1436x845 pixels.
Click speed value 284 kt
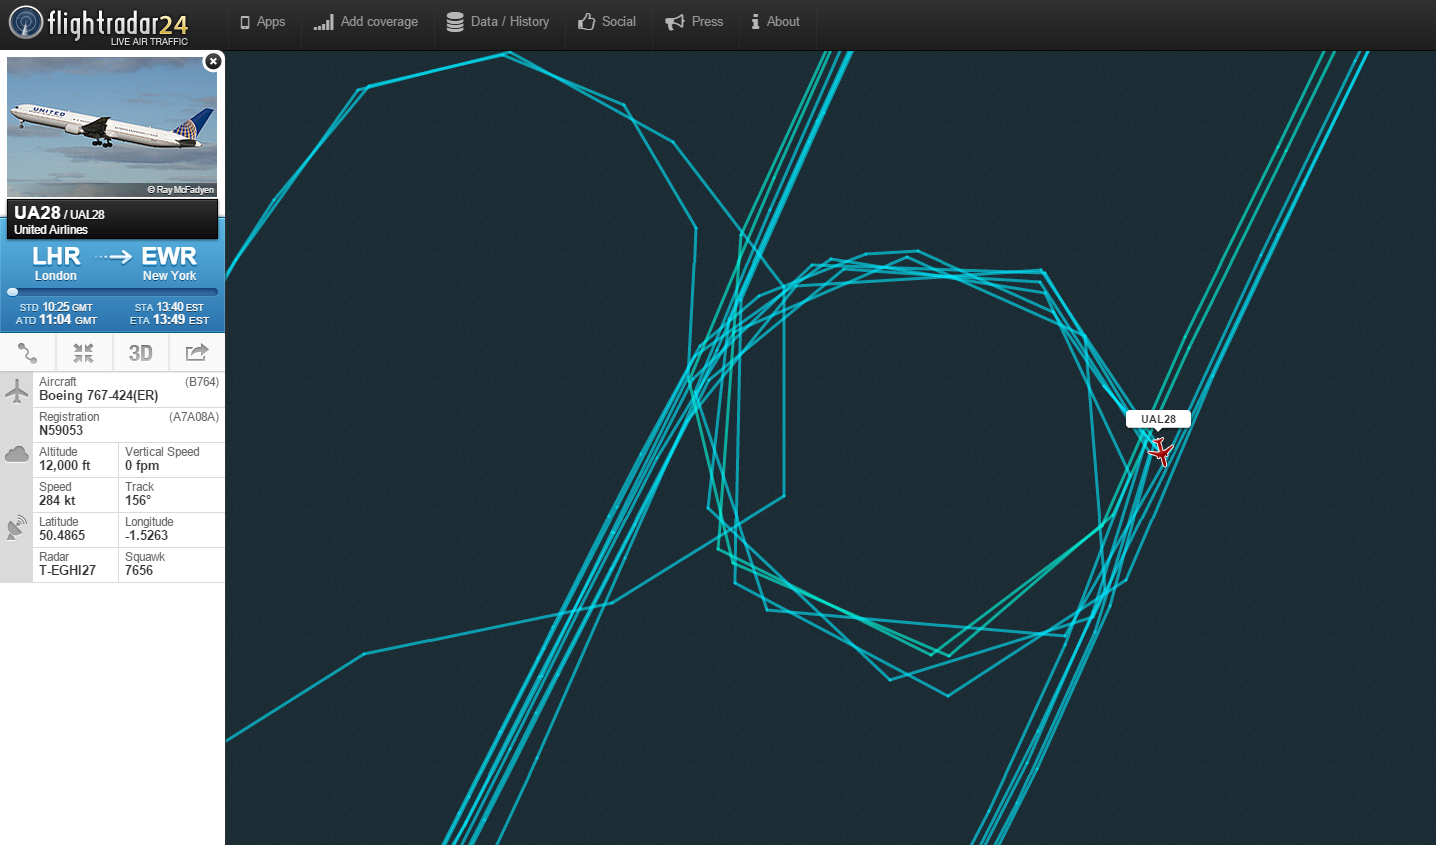(x=57, y=501)
